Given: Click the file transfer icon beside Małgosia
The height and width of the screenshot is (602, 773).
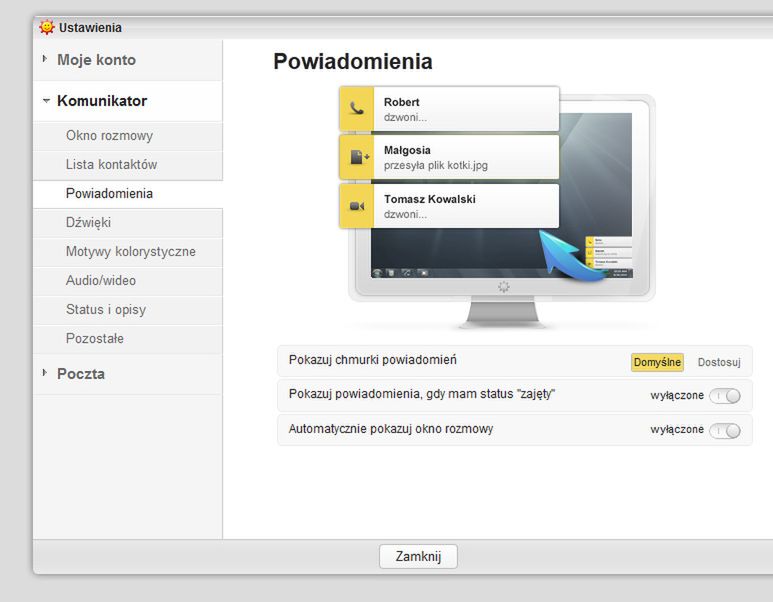Looking at the screenshot, I should 359,157.
